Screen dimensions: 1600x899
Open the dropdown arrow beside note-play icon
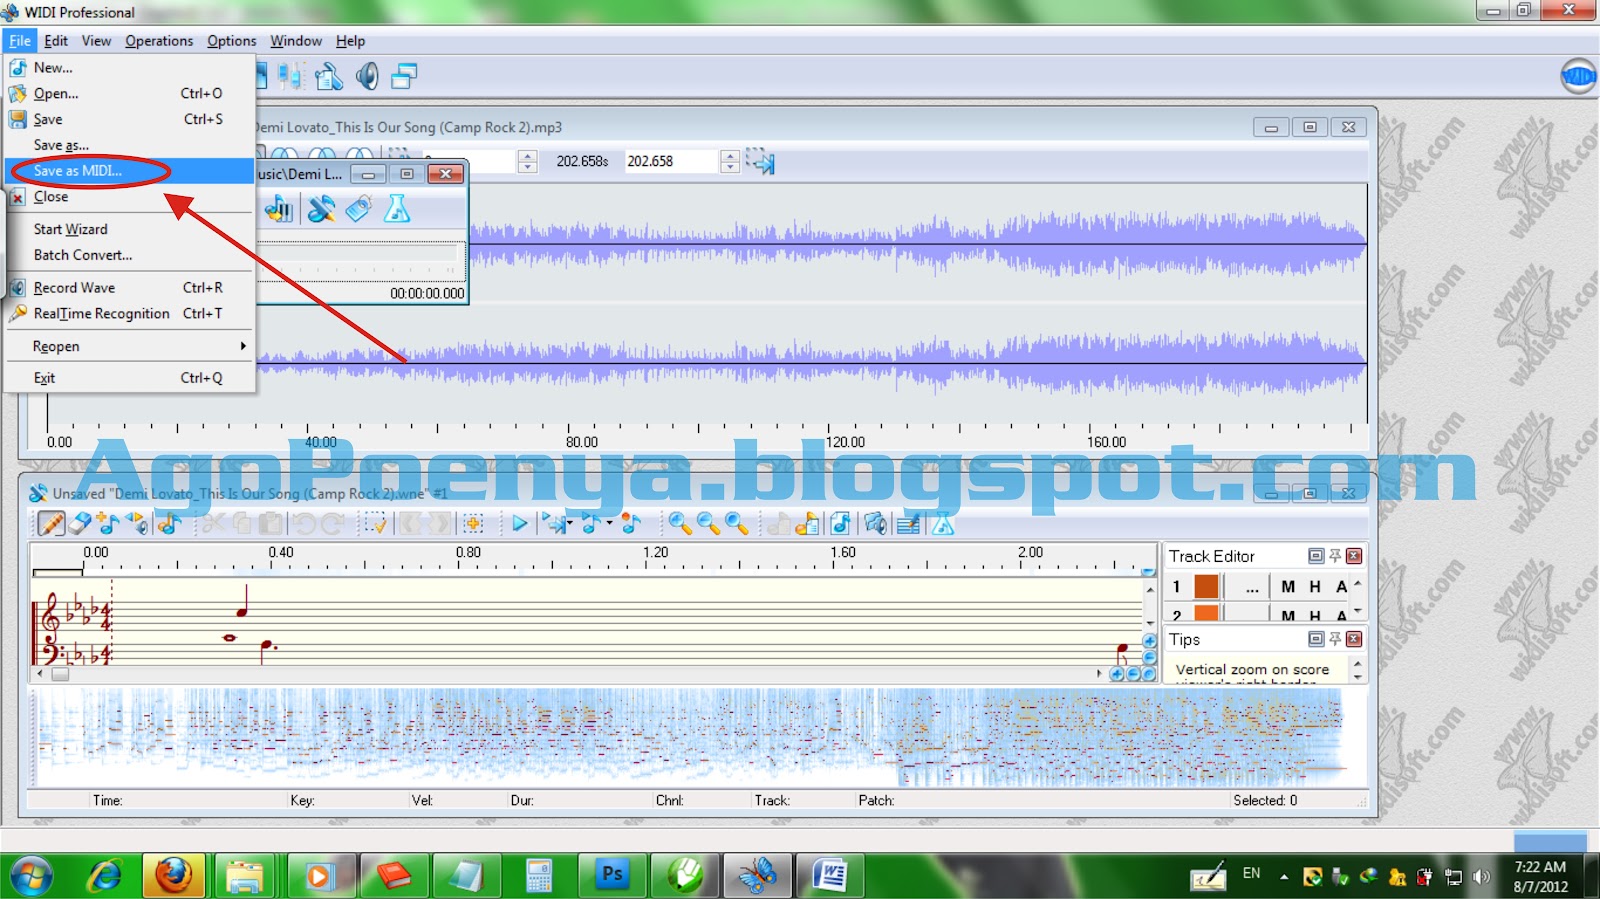[609, 523]
